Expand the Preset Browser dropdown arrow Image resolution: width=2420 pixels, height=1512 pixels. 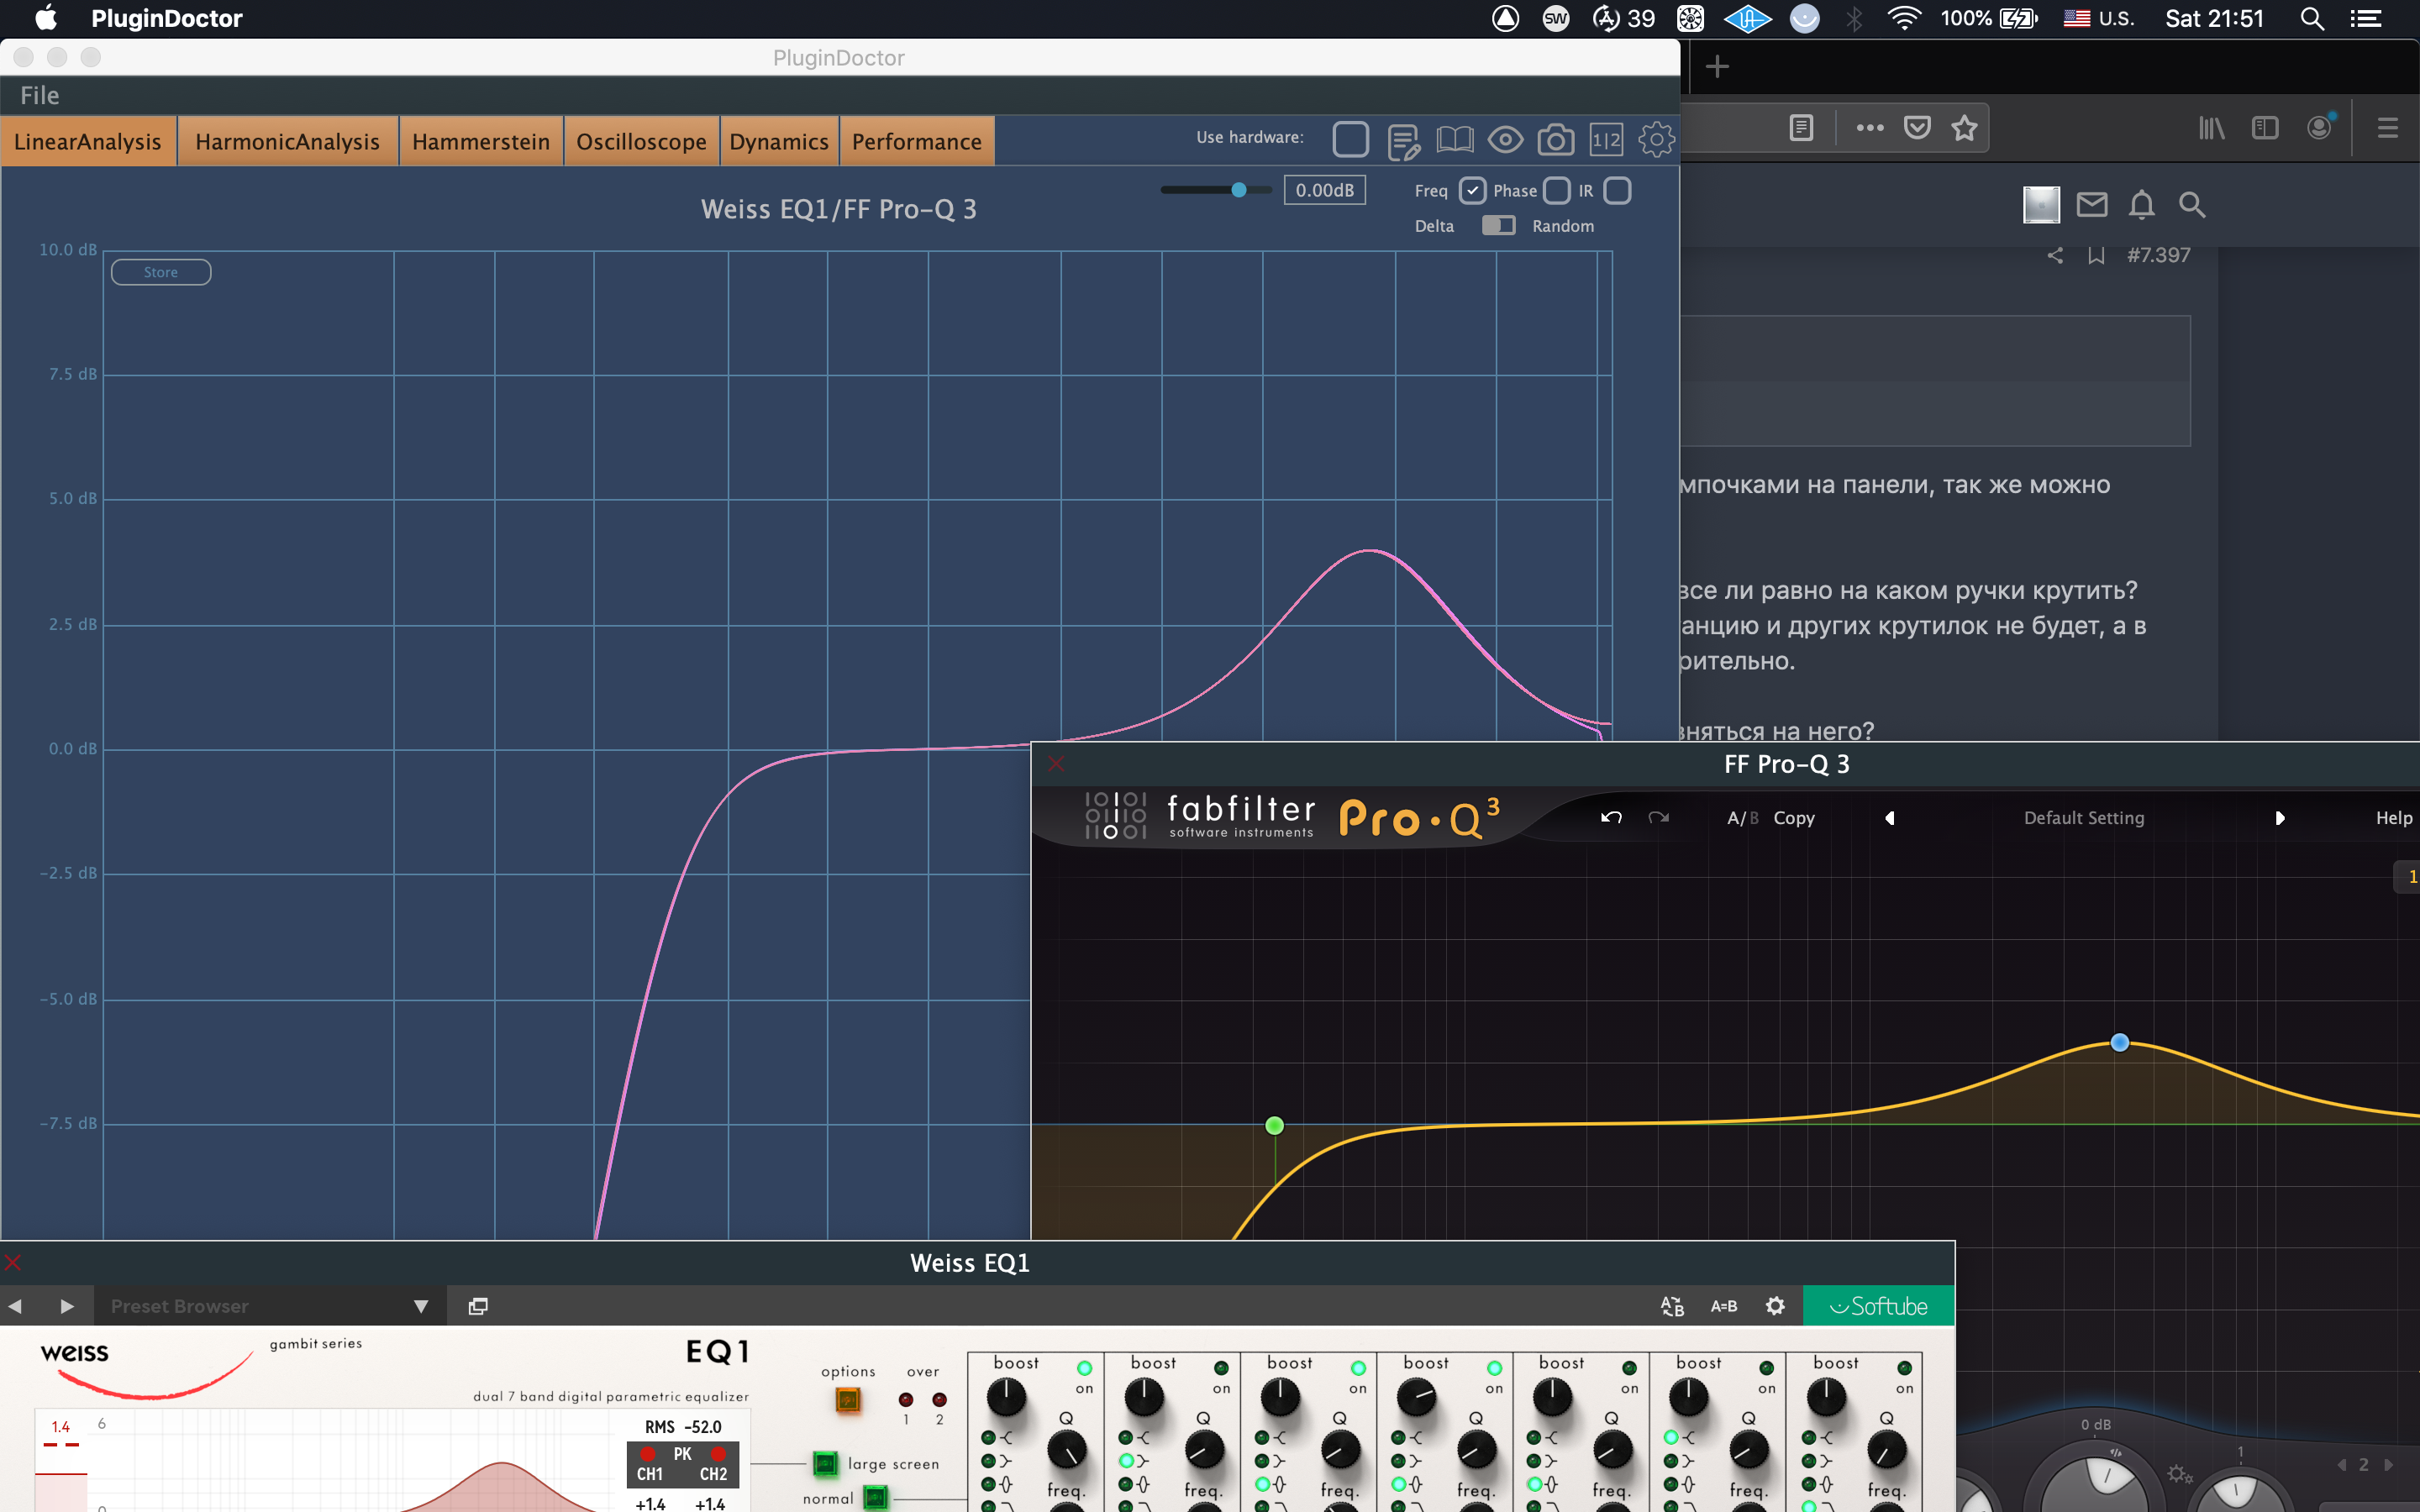(421, 1306)
